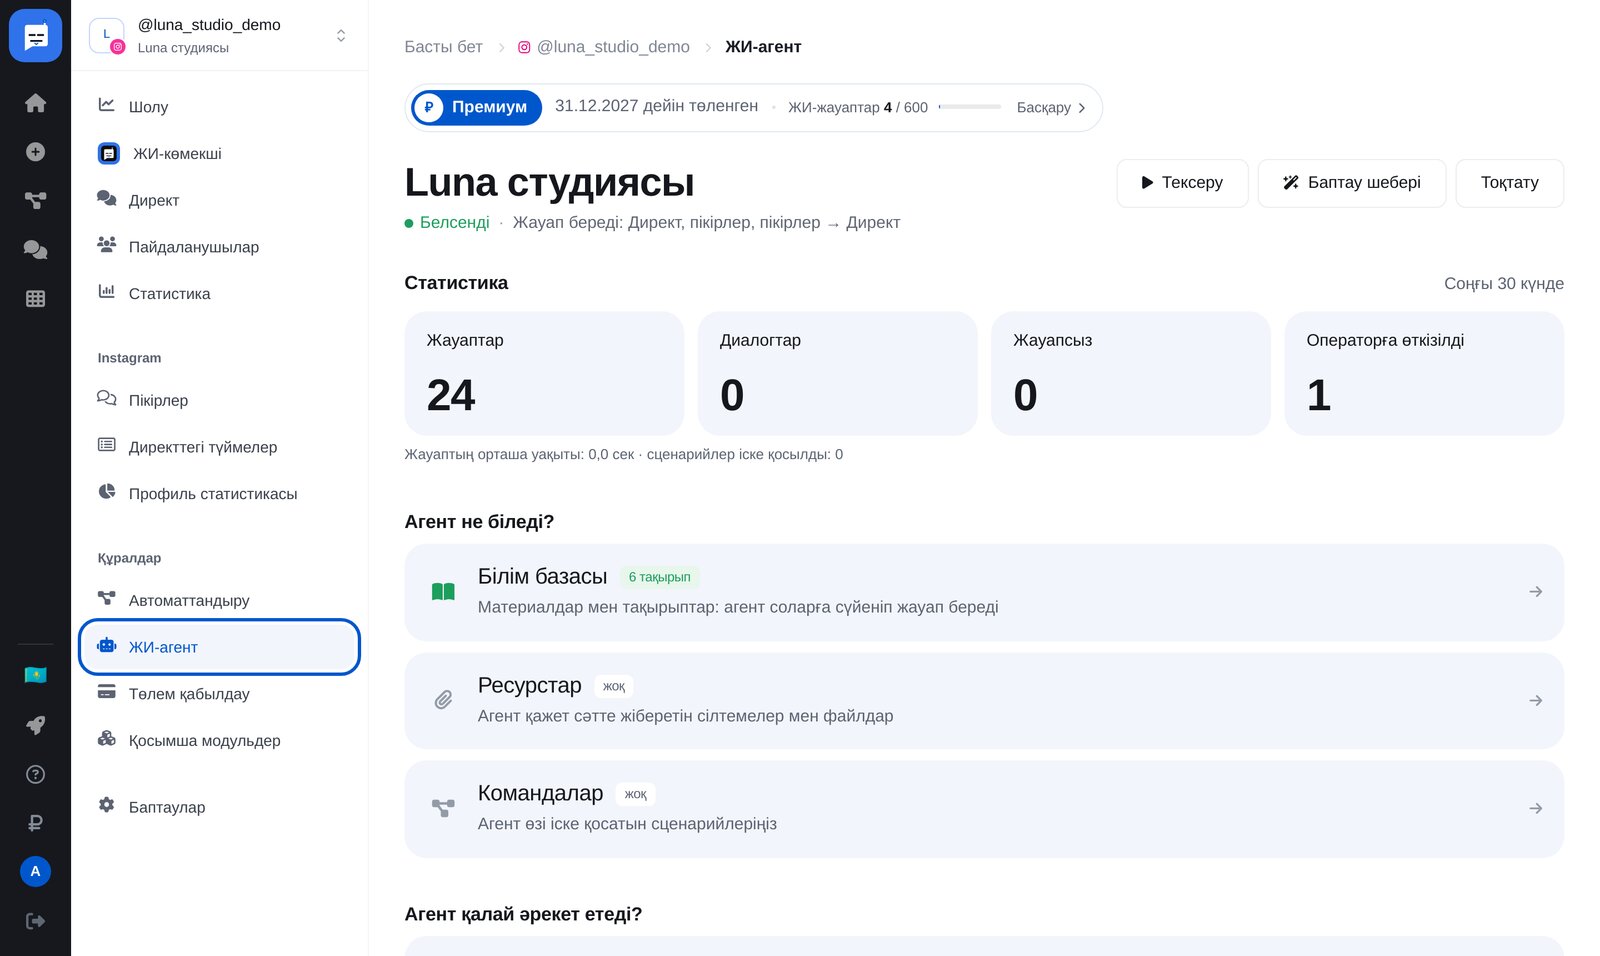Click the Премиум plan badge
Screen dimensions: 1600x956
click(477, 107)
